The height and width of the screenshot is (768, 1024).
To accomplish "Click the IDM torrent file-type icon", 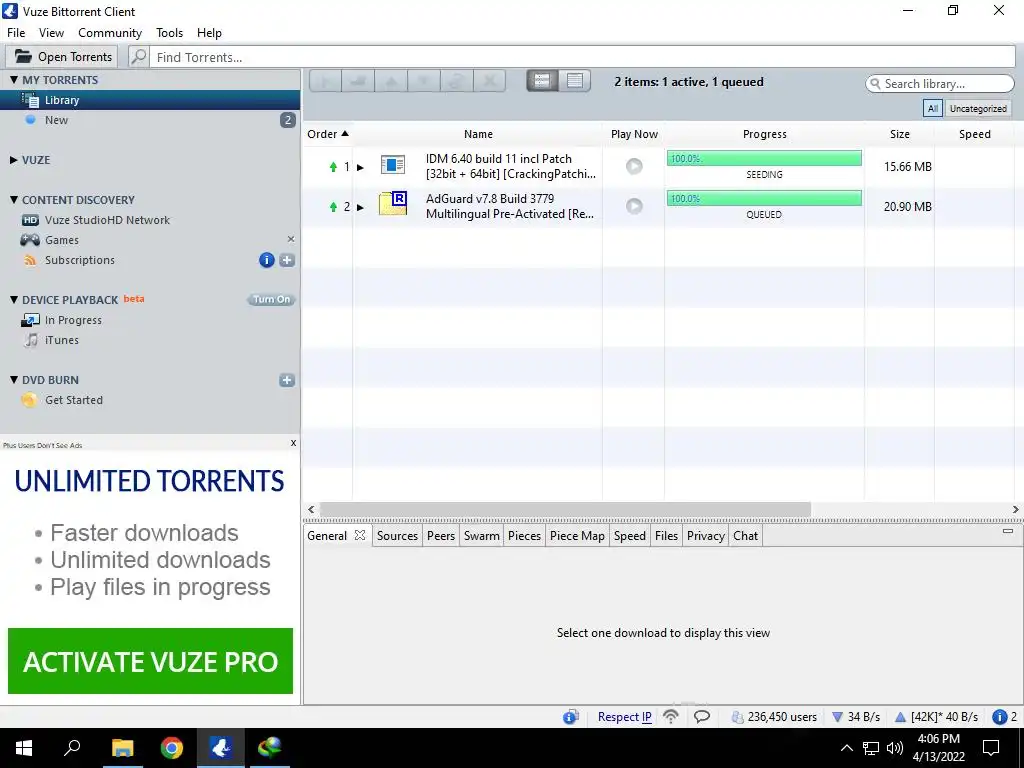I will tap(392, 165).
